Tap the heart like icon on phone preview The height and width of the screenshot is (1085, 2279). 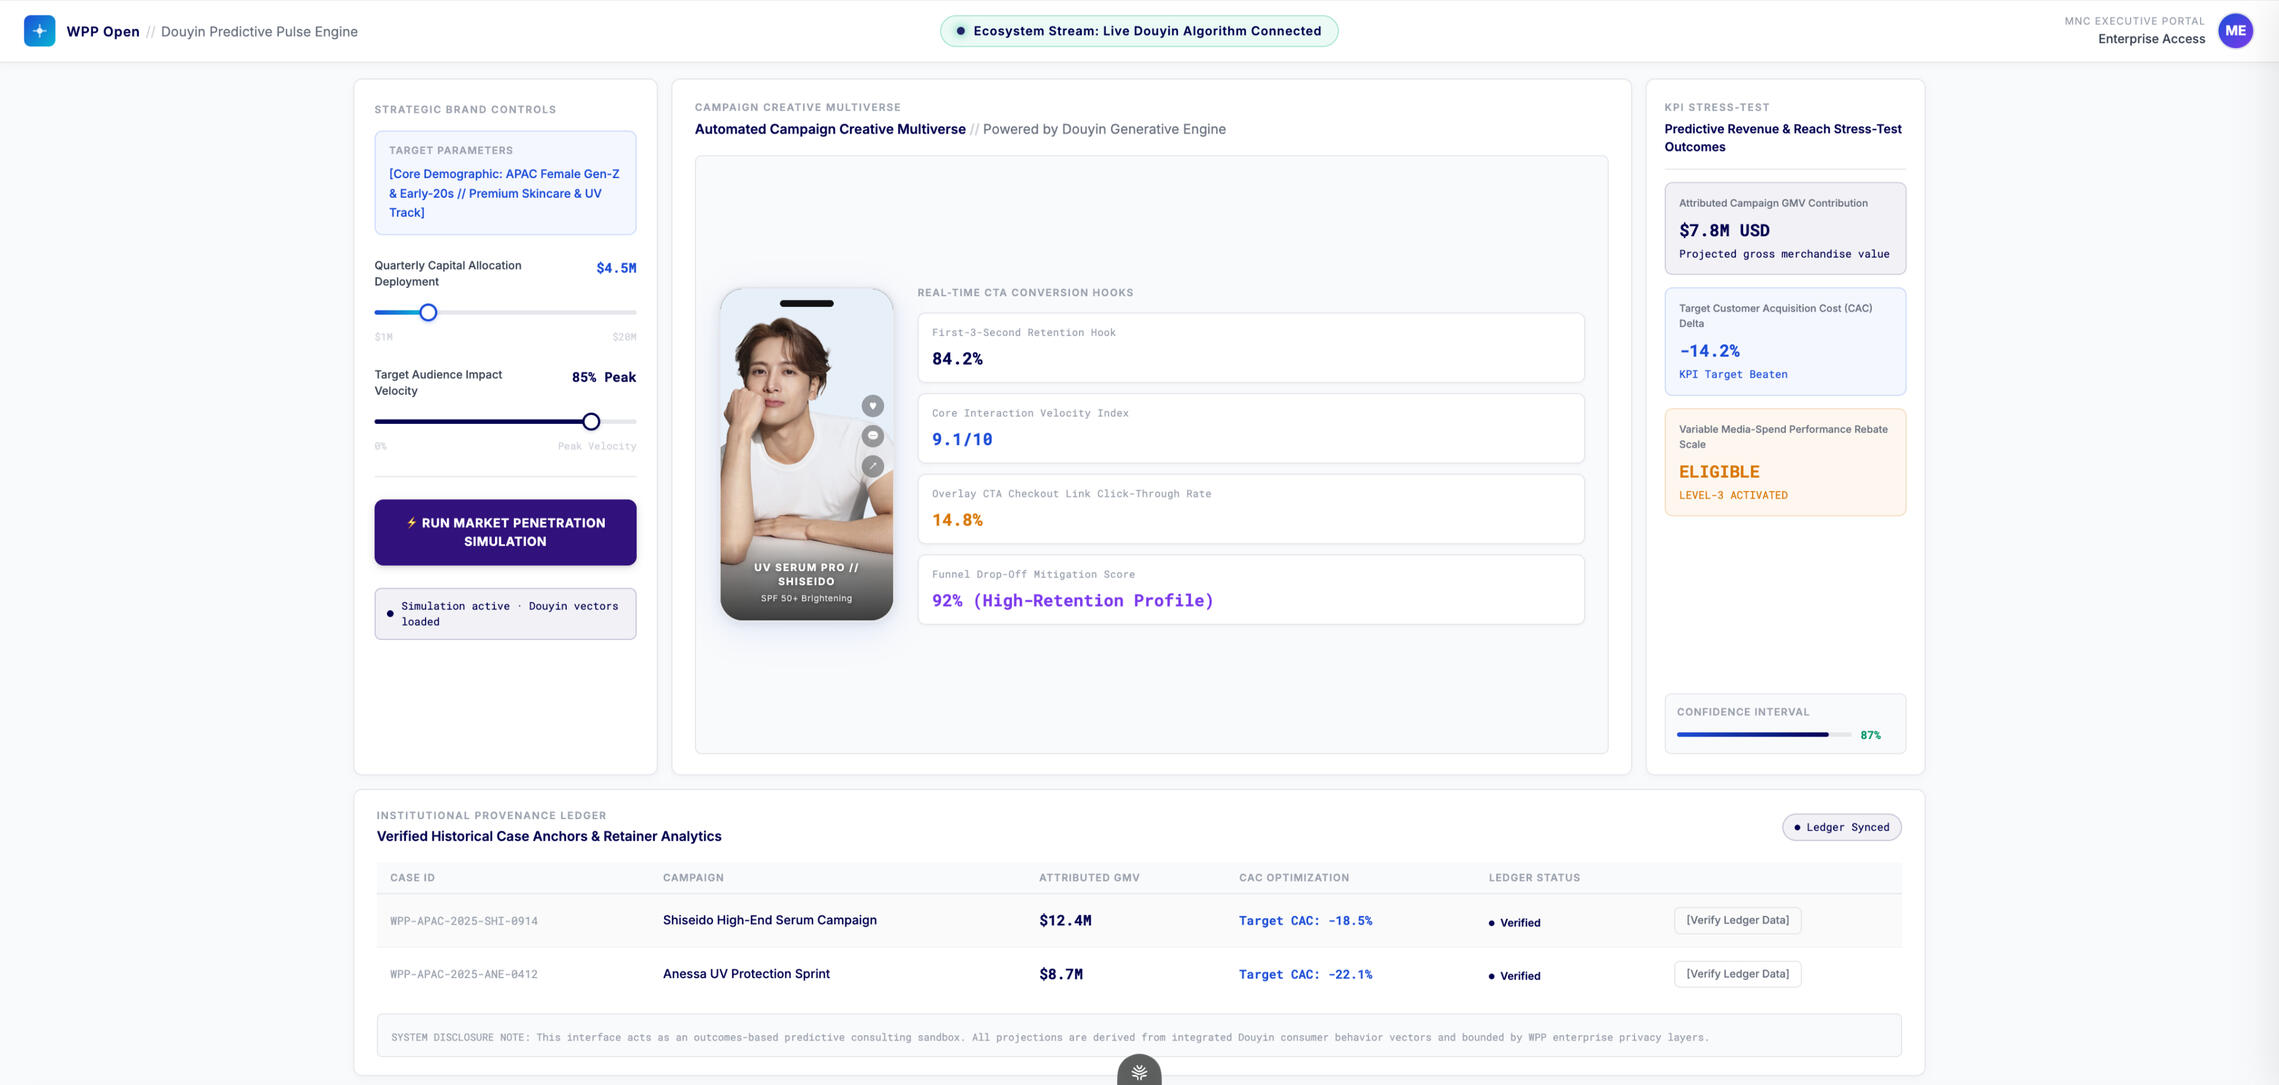tap(873, 406)
